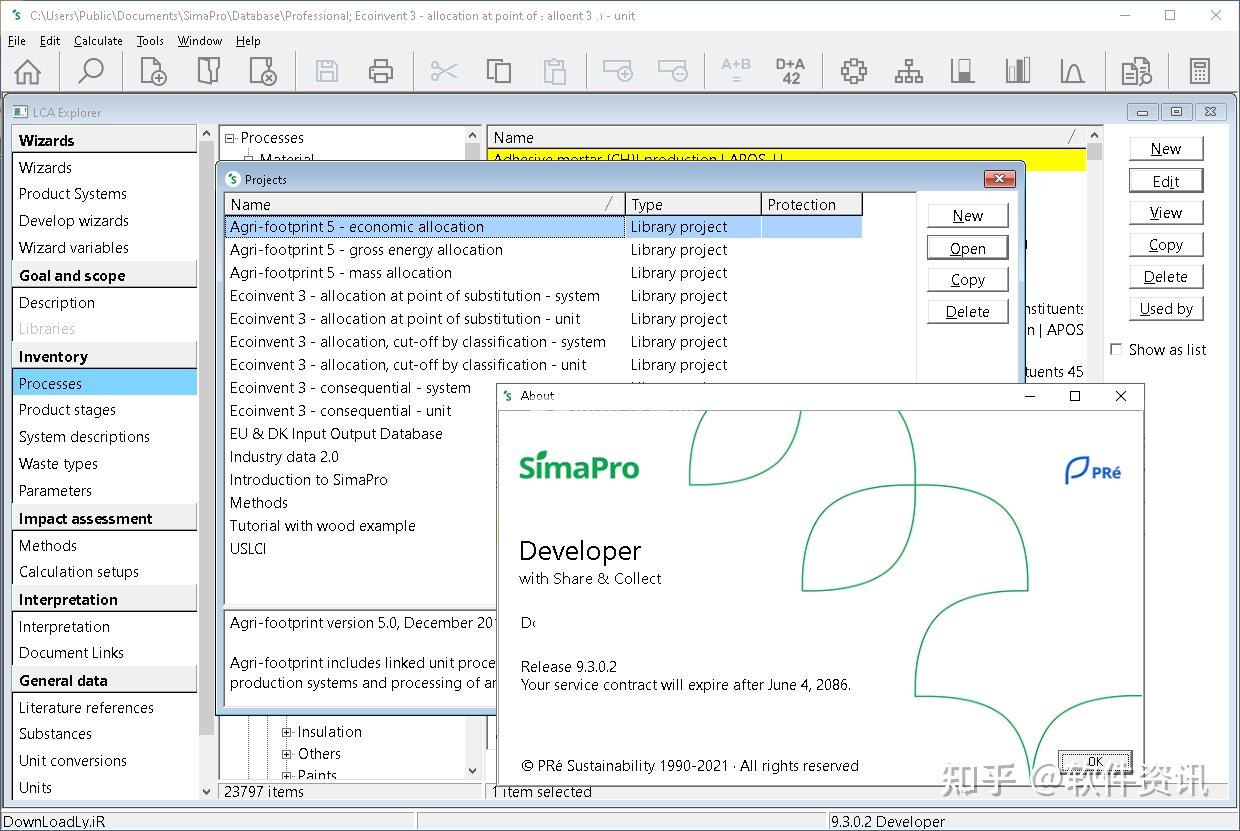The height and width of the screenshot is (831, 1240).
Task: Open the Calculate menu
Action: click(97, 41)
